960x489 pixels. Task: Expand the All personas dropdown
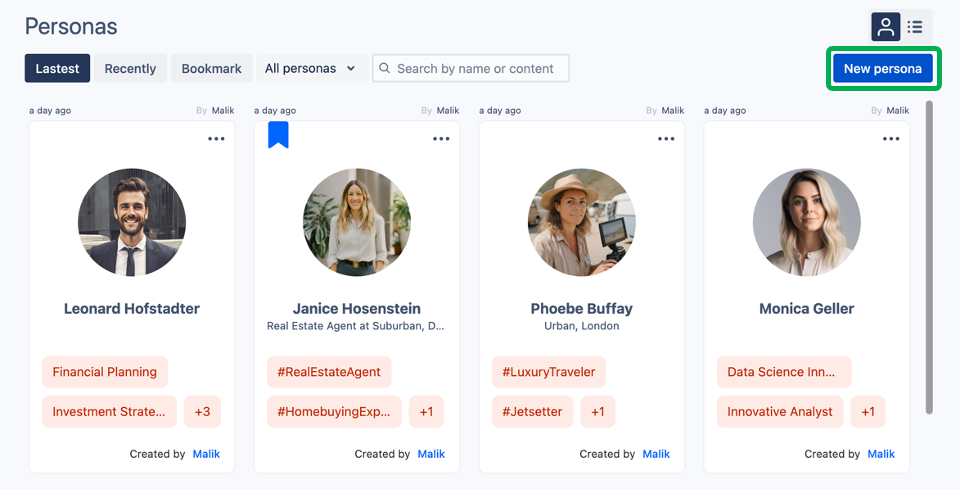310,69
